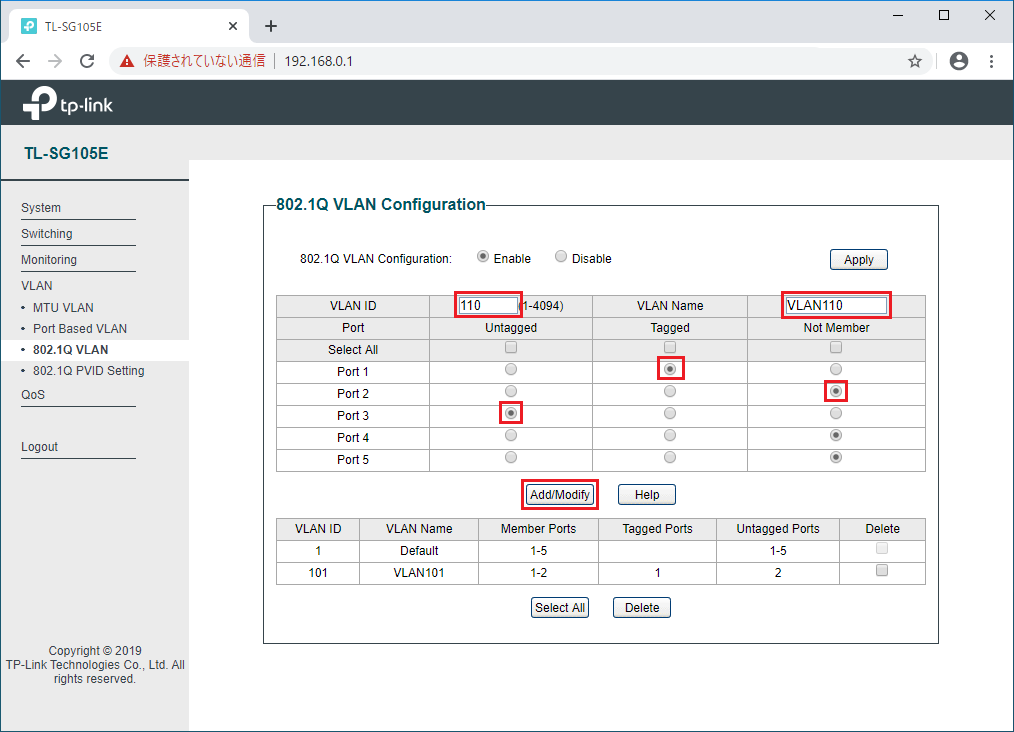The width and height of the screenshot is (1014, 732).
Task: Click VLAN ID 101 cell in the table
Action: 318,573
